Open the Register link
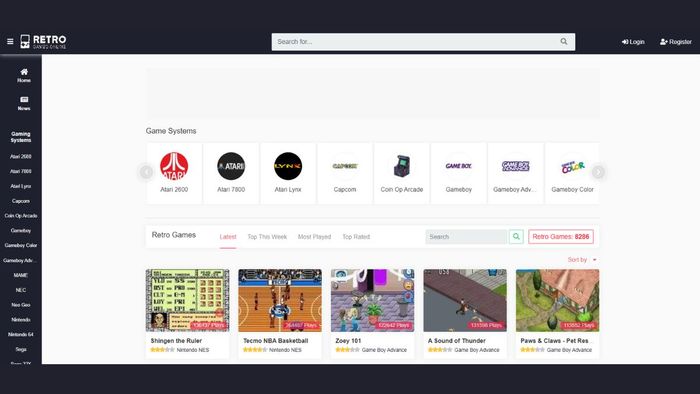Image resolution: width=700 pixels, height=394 pixels. pos(675,41)
